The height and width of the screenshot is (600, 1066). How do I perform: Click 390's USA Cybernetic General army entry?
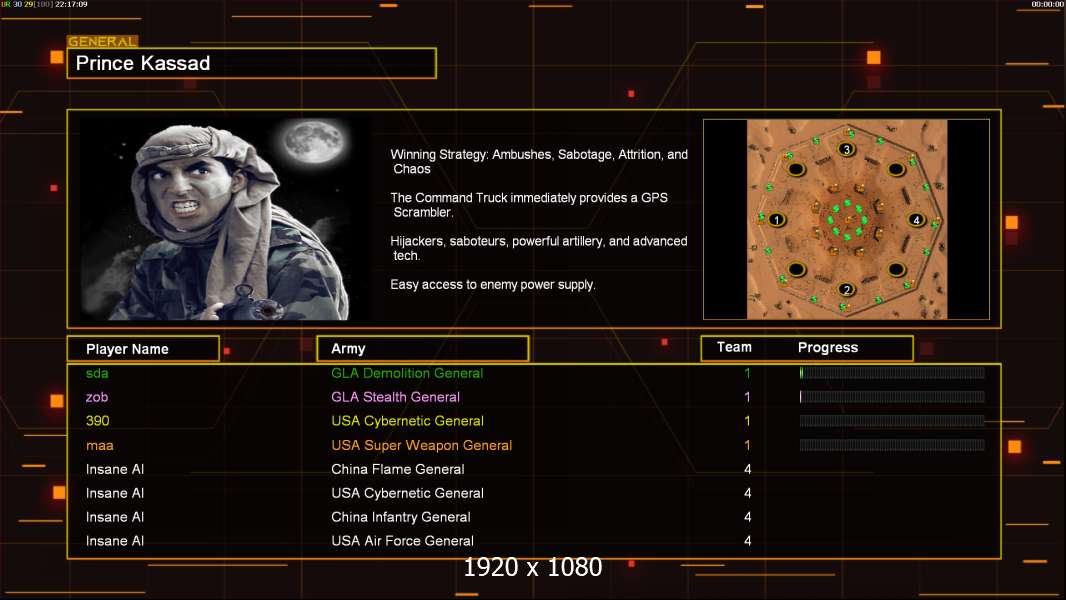[x=407, y=421]
